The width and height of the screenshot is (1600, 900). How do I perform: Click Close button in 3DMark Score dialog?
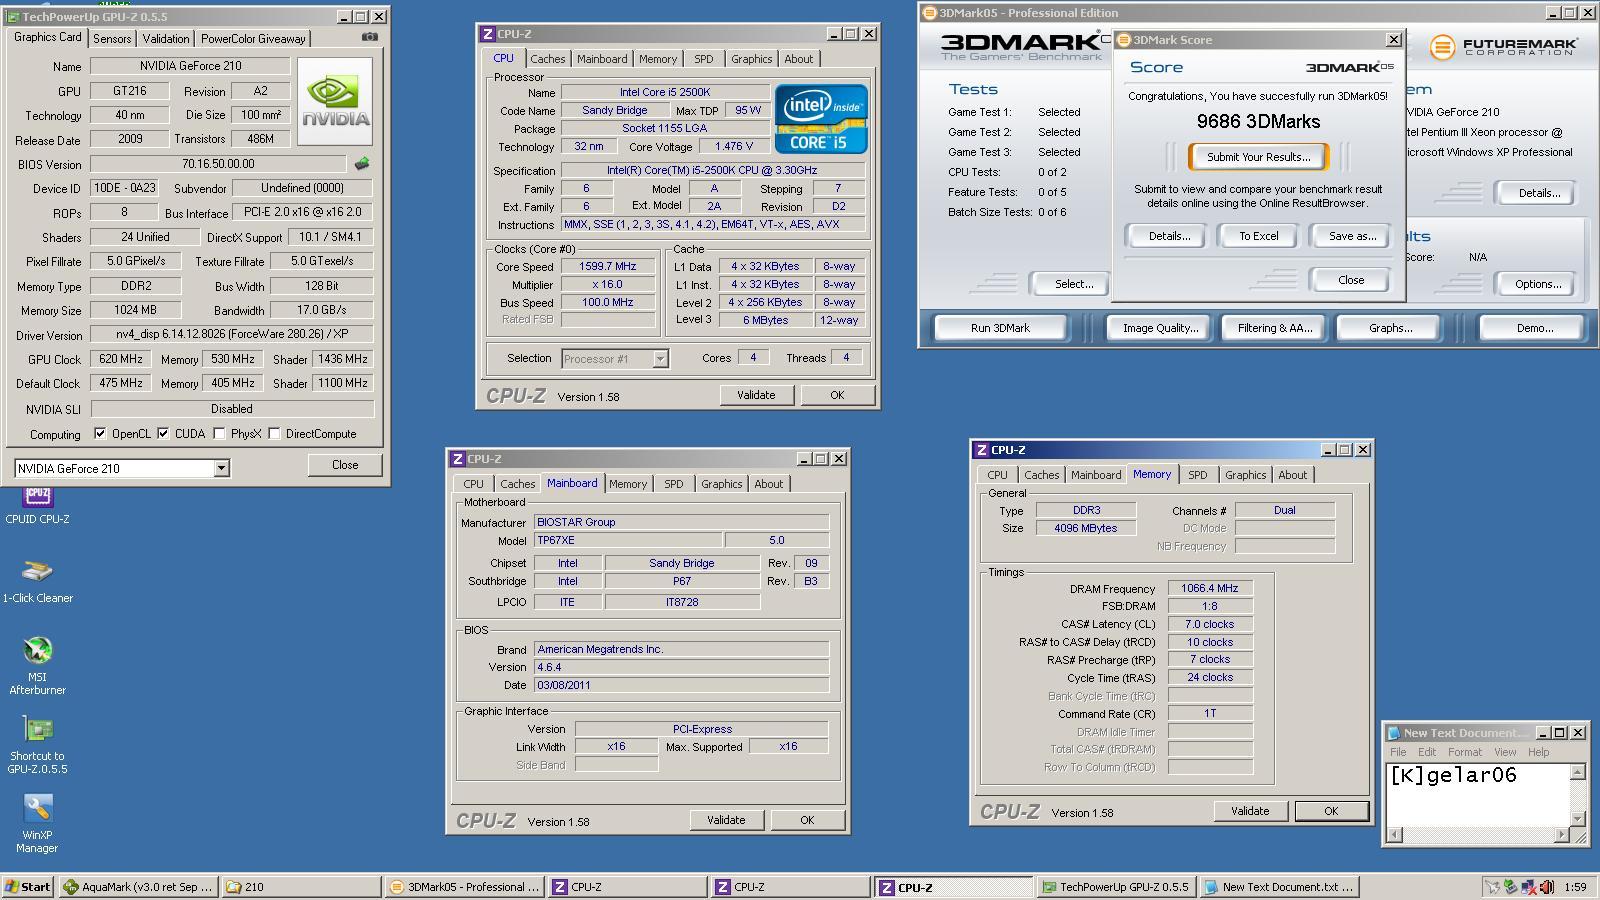point(1351,280)
